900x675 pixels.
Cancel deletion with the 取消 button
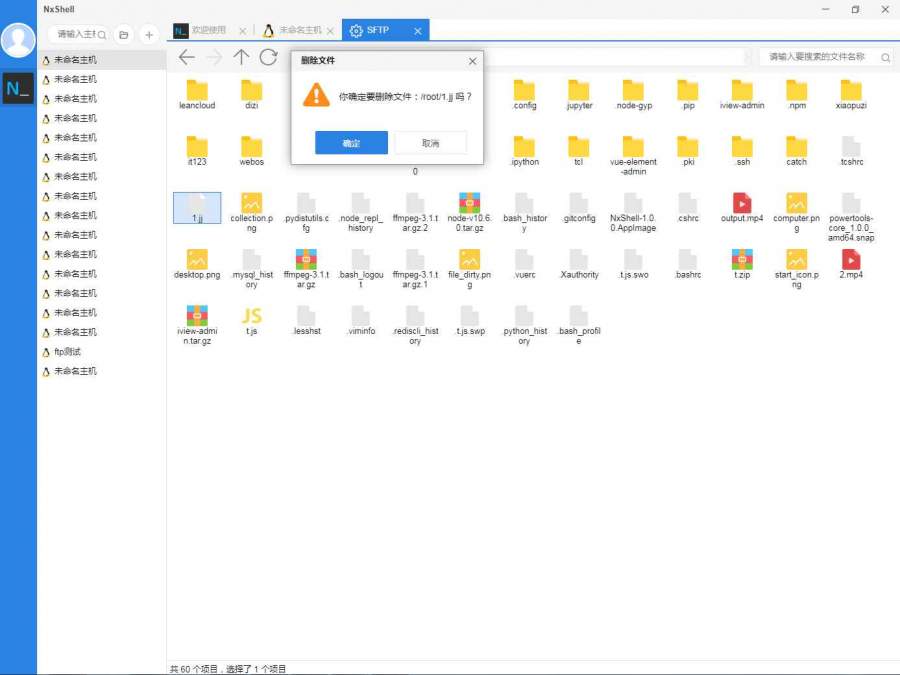click(430, 143)
